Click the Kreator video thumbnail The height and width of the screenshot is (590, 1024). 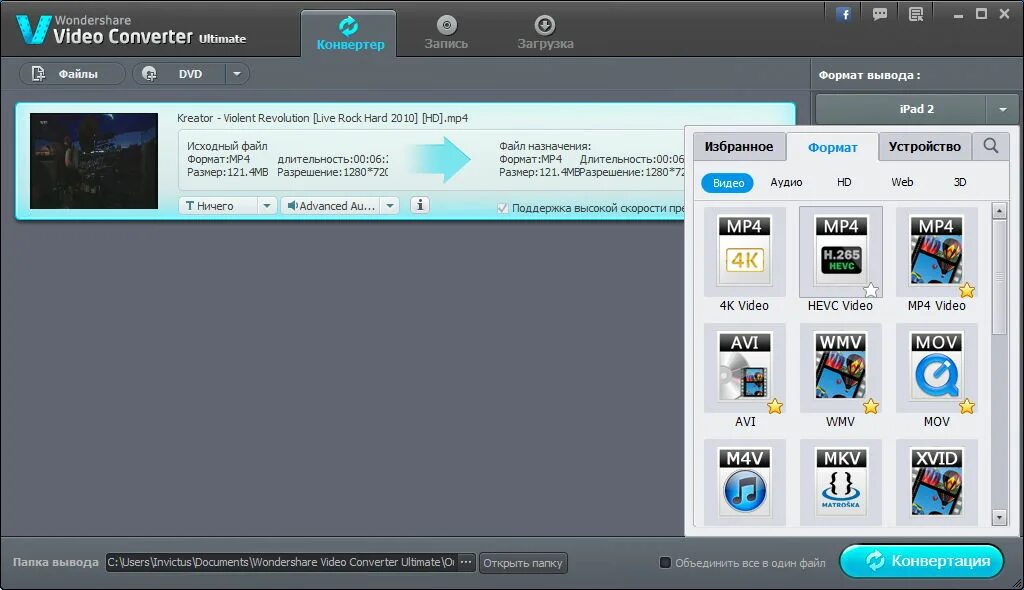(x=94, y=161)
